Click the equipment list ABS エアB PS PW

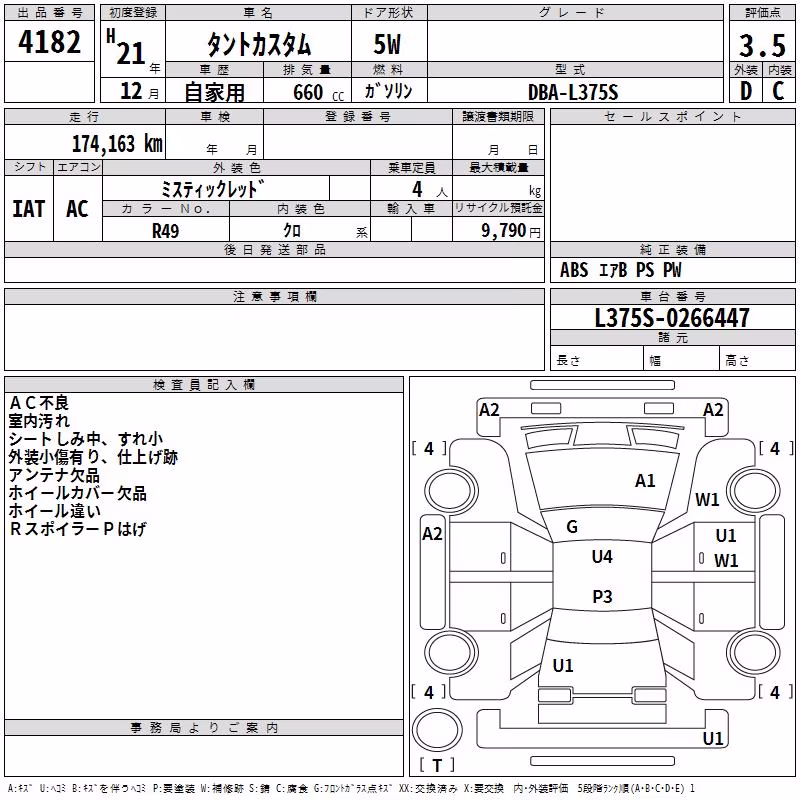click(x=620, y=270)
